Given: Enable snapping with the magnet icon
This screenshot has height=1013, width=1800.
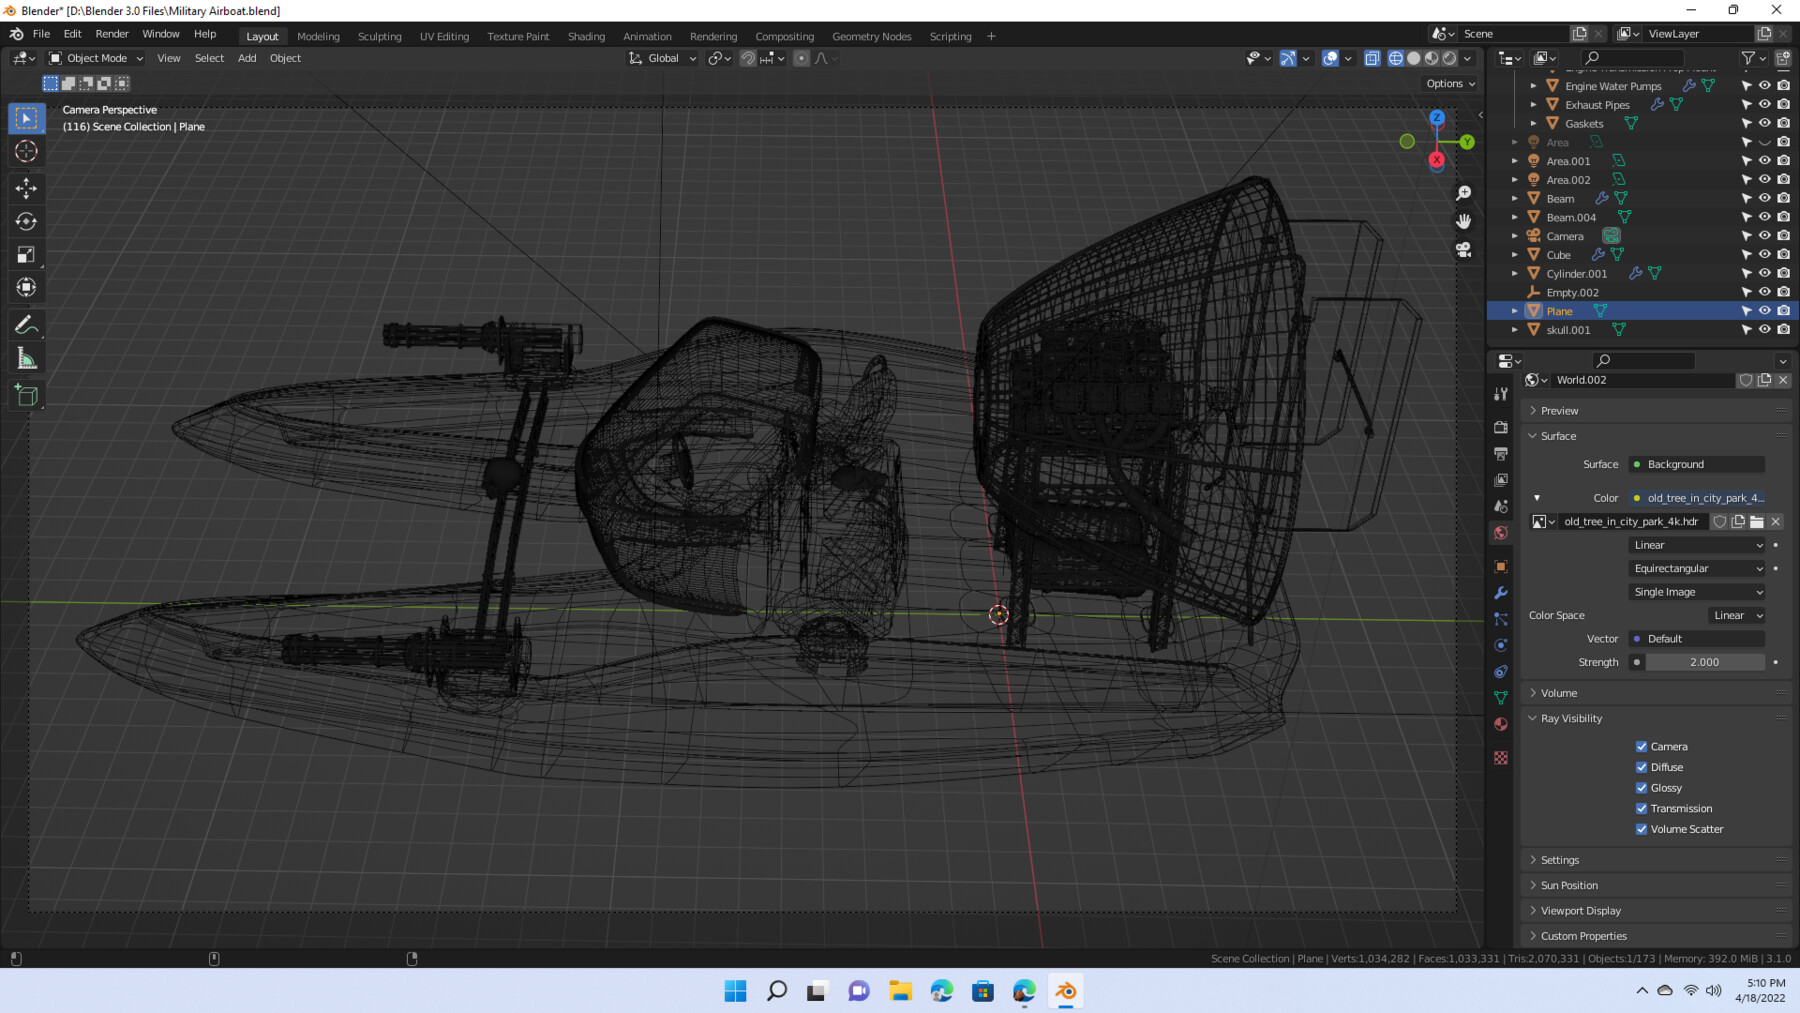Looking at the screenshot, I should pyautogui.click(x=748, y=58).
